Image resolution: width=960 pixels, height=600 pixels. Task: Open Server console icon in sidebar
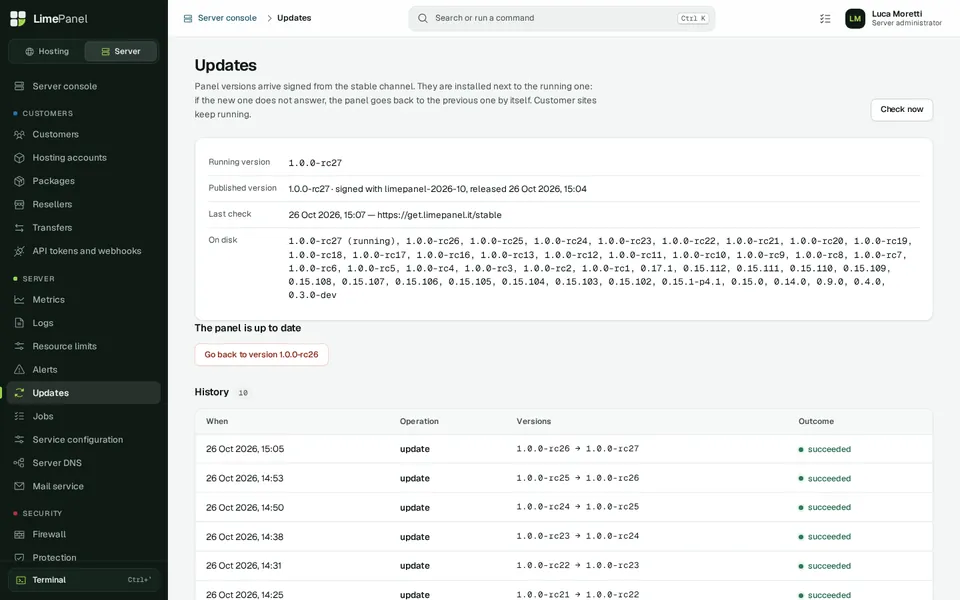click(20, 86)
